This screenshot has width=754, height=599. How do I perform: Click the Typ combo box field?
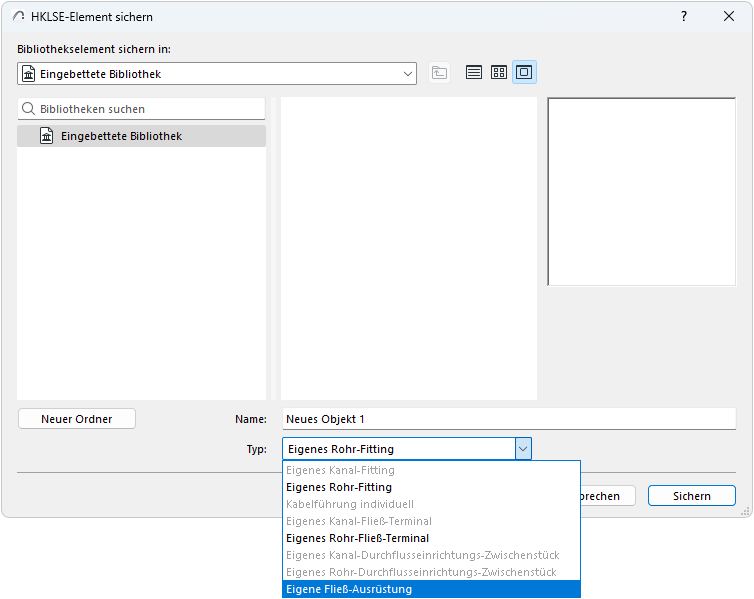[407, 449]
